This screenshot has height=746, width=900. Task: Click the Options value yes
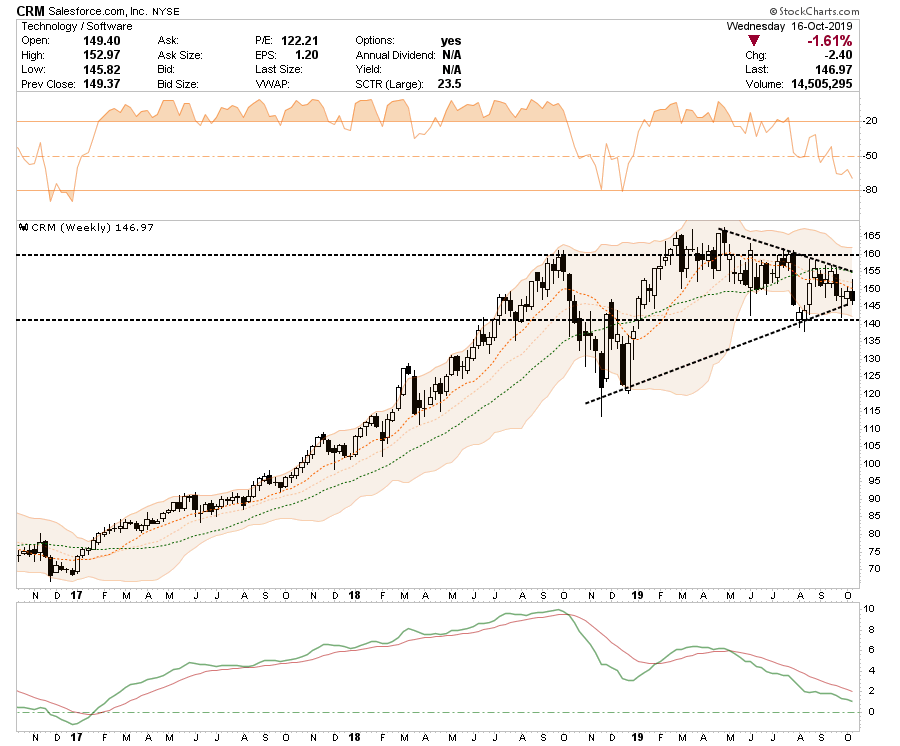451,41
